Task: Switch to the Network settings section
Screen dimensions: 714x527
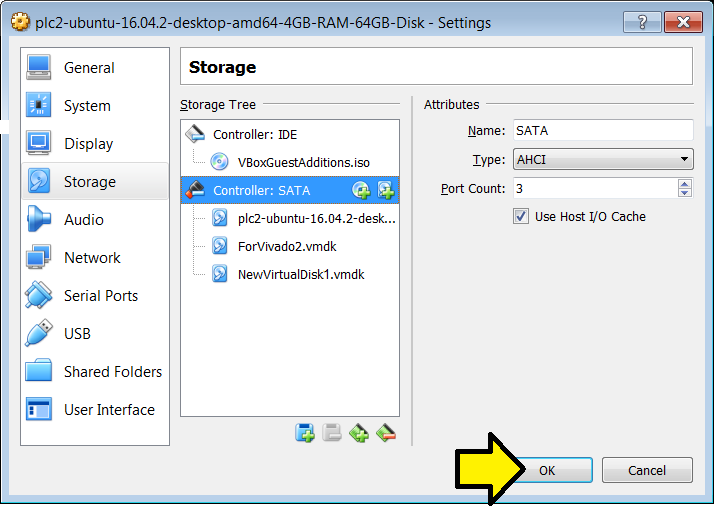Action: (92, 258)
